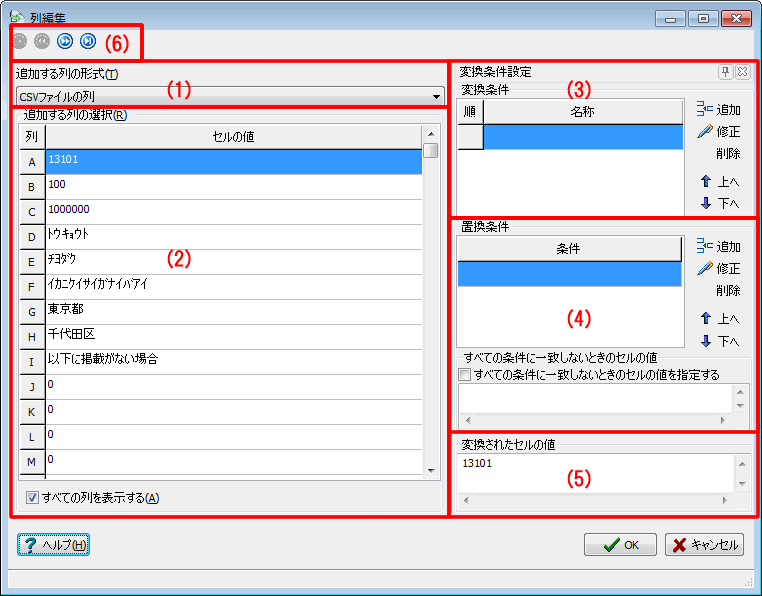Move conversion condition up with 上へ arrow

click(x=718, y=182)
